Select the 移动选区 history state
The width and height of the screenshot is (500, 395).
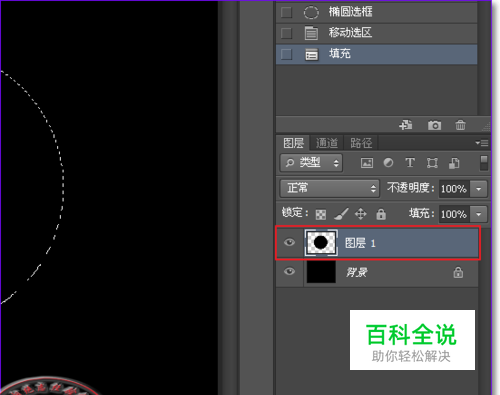tap(377, 33)
